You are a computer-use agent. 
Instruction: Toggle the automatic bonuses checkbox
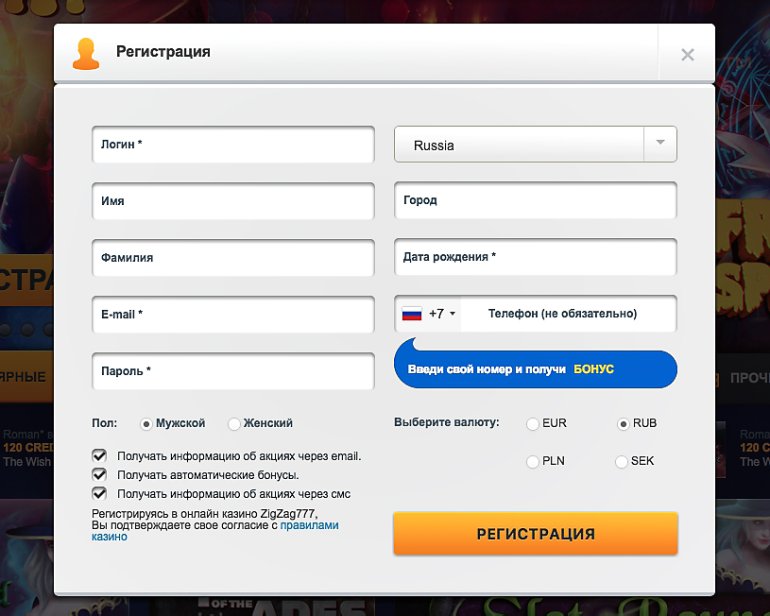99,475
